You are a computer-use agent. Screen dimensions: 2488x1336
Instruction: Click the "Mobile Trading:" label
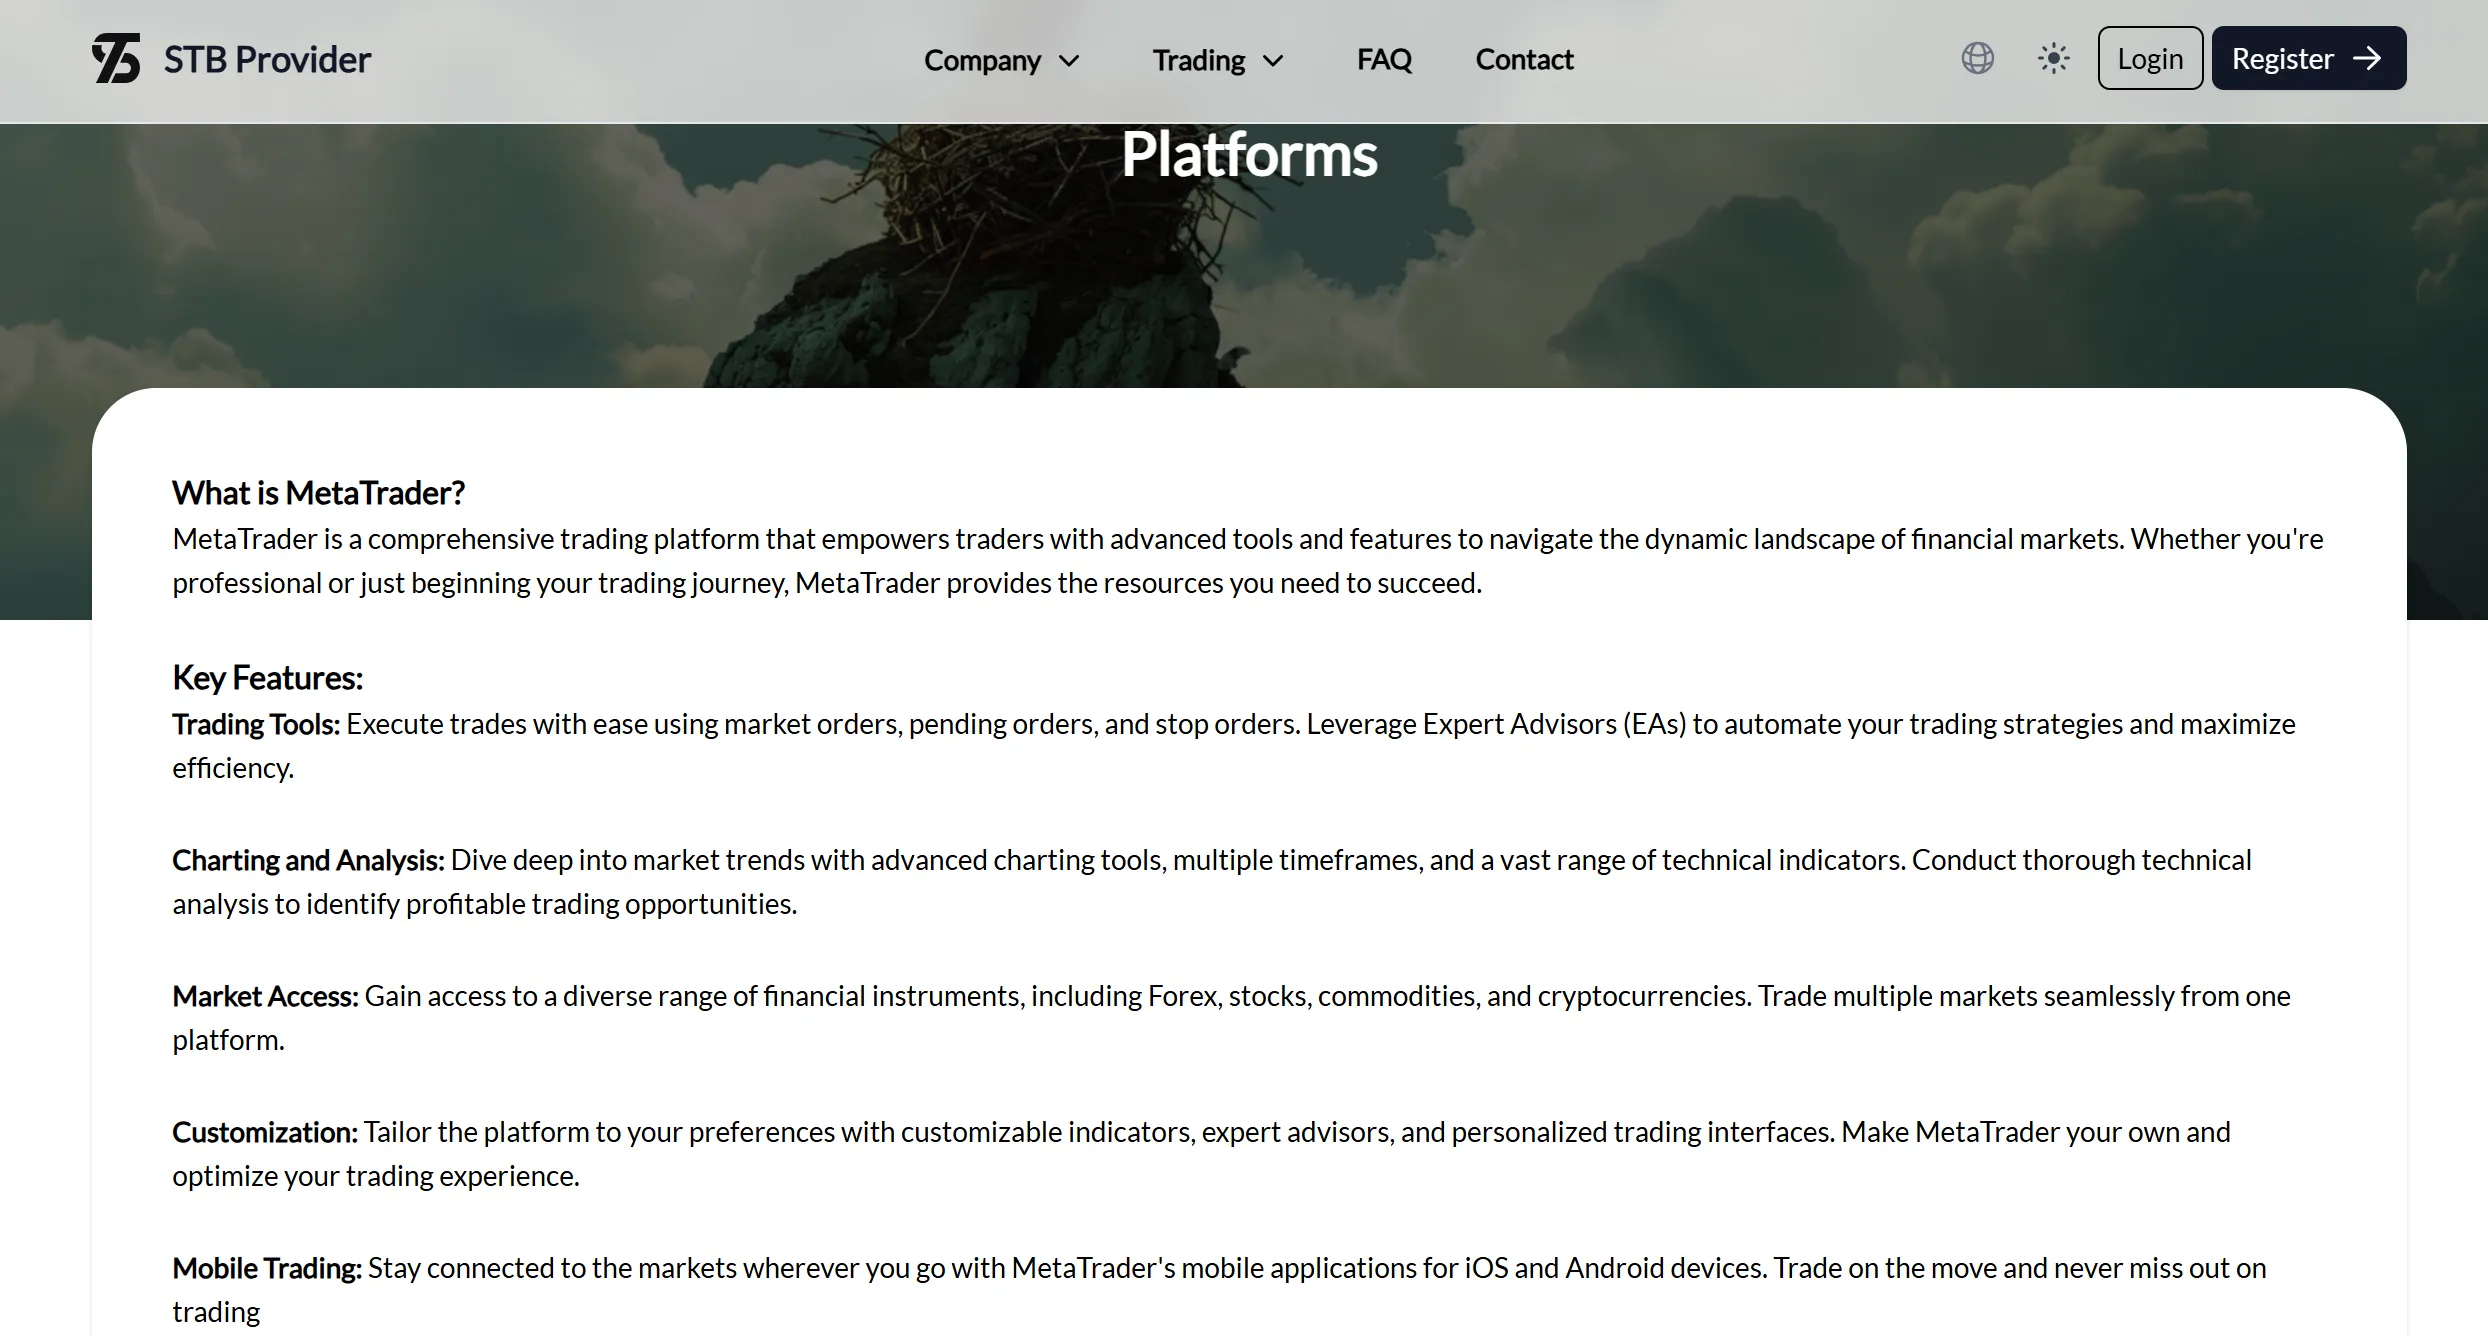(x=267, y=1268)
